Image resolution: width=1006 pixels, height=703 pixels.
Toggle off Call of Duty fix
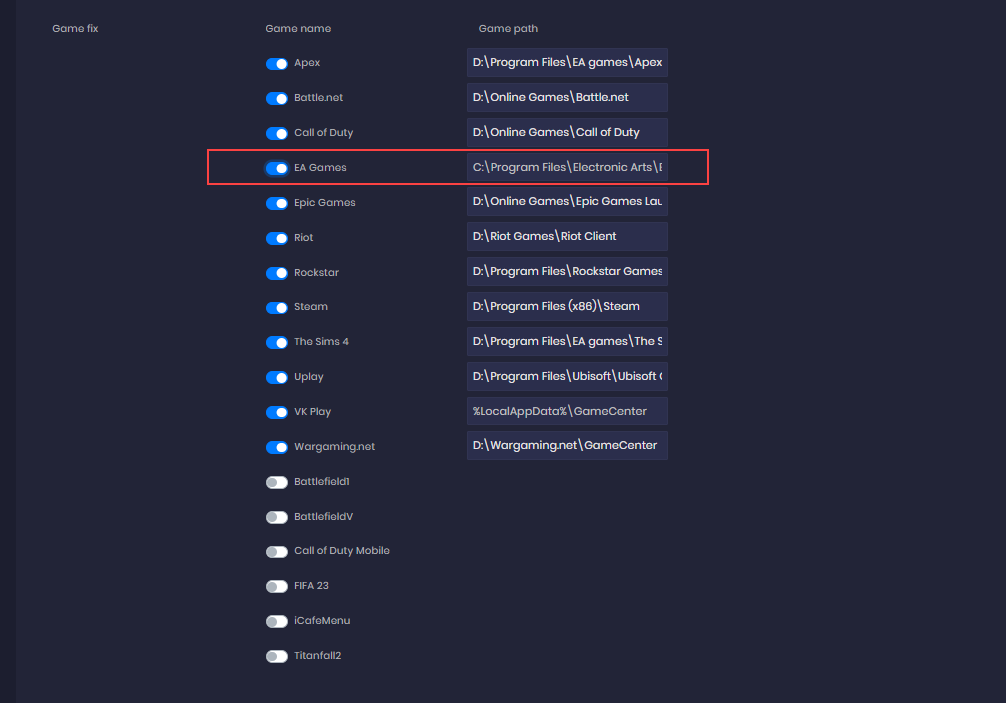[x=276, y=133]
